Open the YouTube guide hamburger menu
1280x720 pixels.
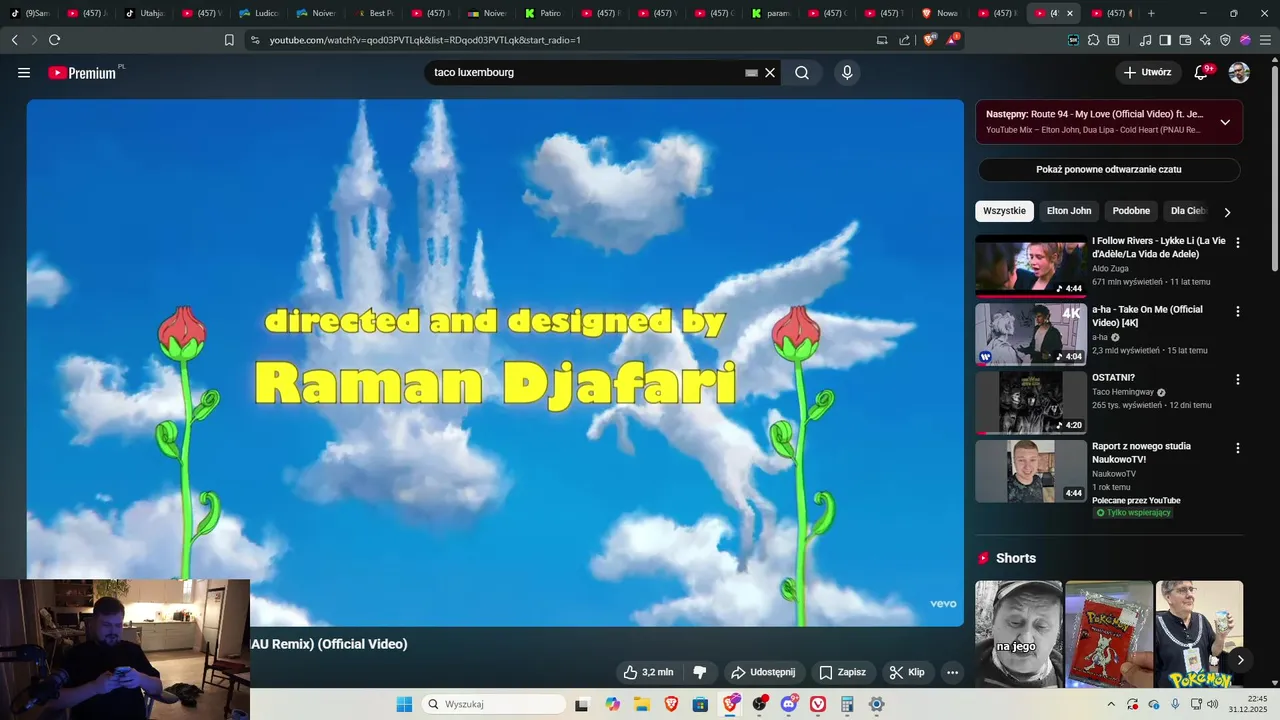pos(24,73)
